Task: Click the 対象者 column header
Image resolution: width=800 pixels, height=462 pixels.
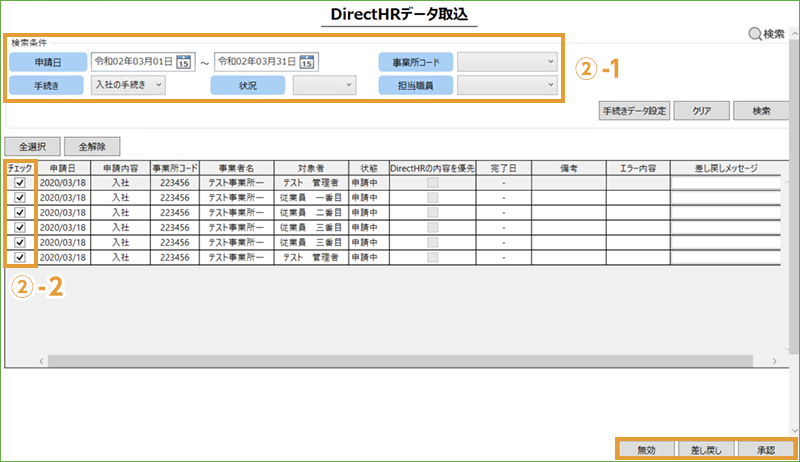Action: click(311, 168)
